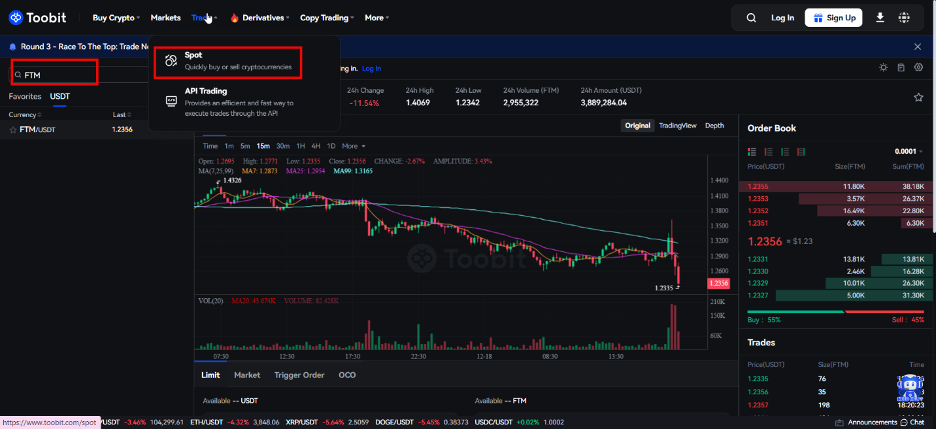Click the bell icon in announcement banner
936x430 pixels.
13,47
